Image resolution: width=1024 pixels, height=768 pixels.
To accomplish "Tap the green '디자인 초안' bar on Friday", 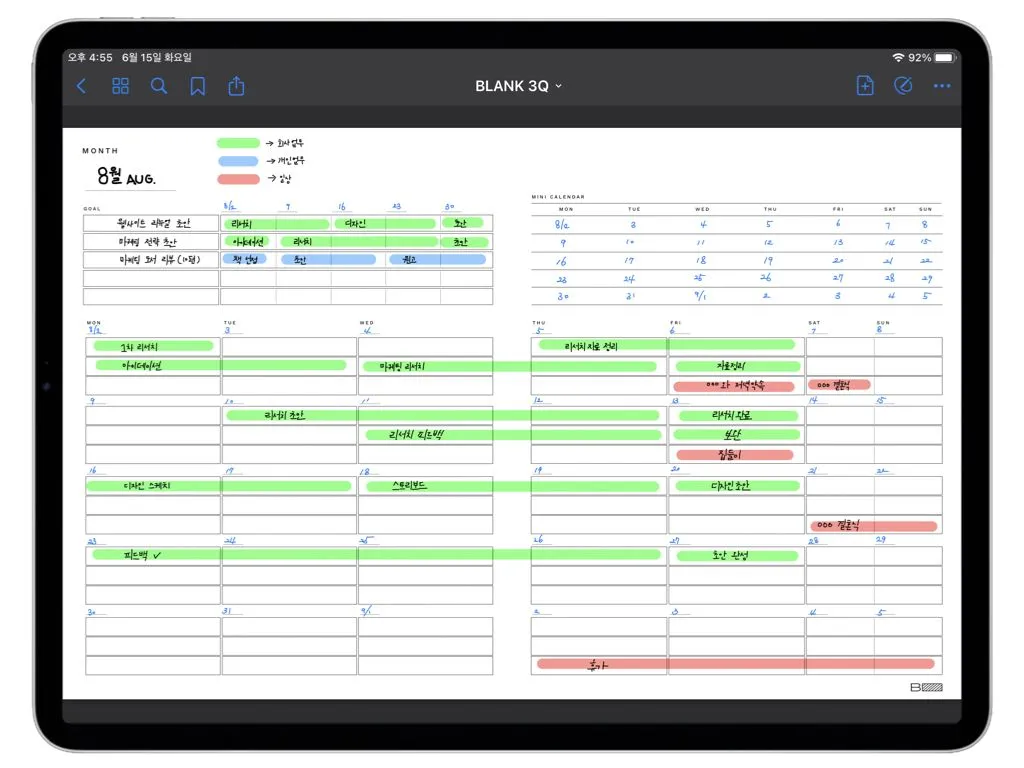I will tap(737, 486).
